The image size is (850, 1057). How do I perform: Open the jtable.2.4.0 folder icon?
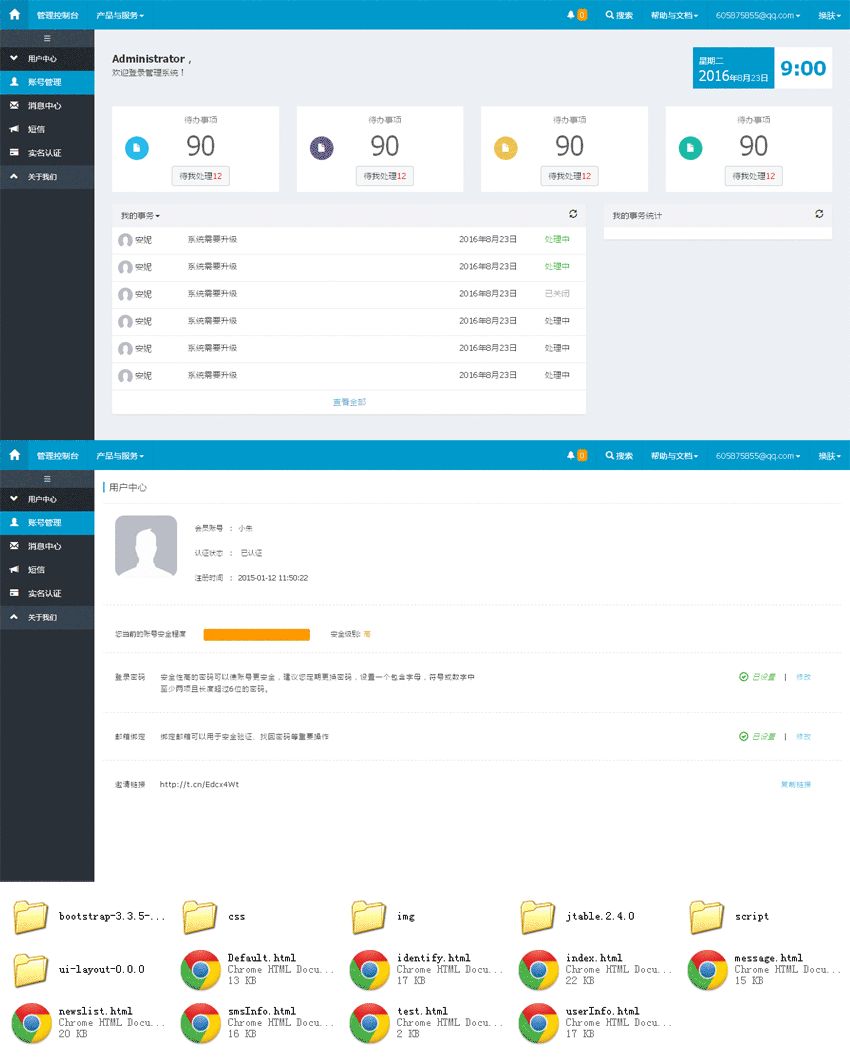tap(538, 916)
